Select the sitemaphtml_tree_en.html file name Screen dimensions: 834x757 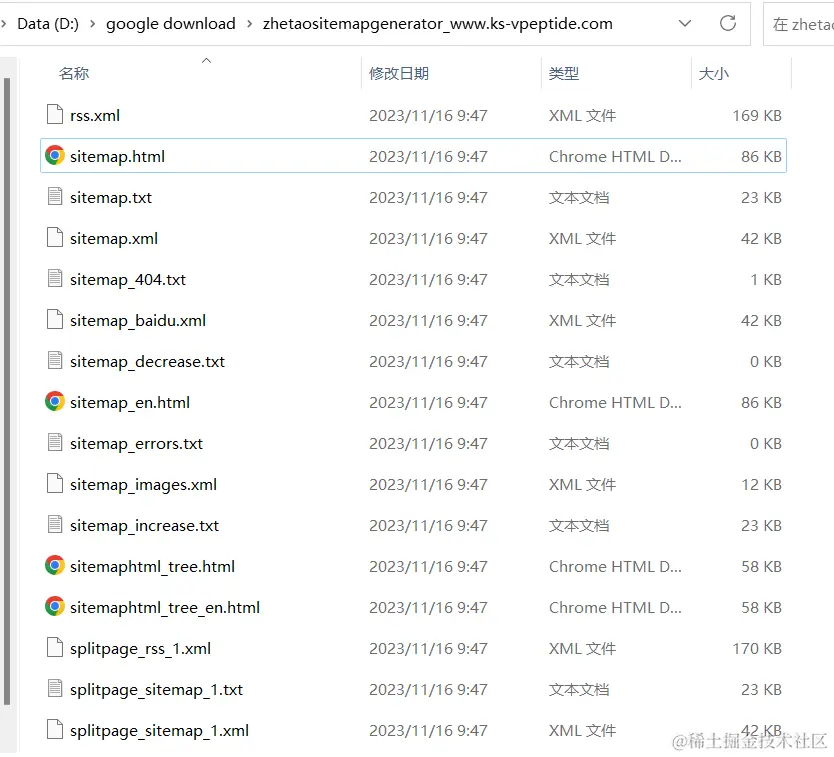point(165,607)
